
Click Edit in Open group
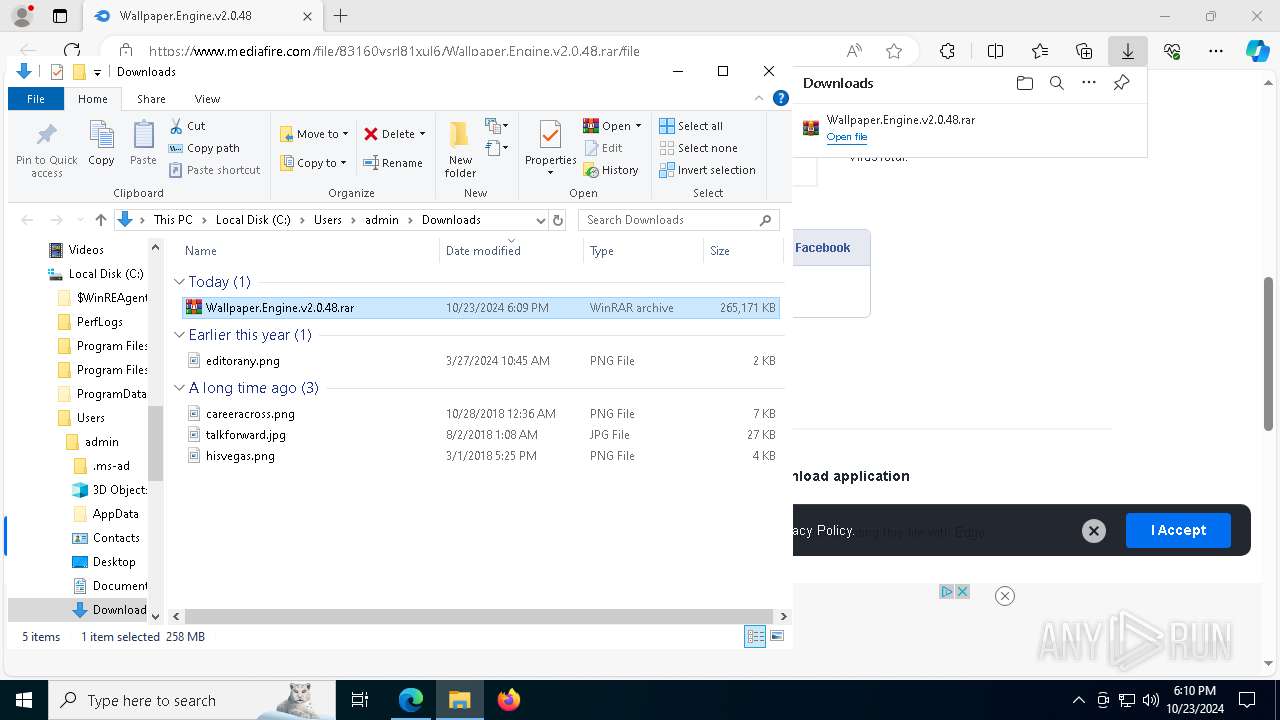[603, 148]
